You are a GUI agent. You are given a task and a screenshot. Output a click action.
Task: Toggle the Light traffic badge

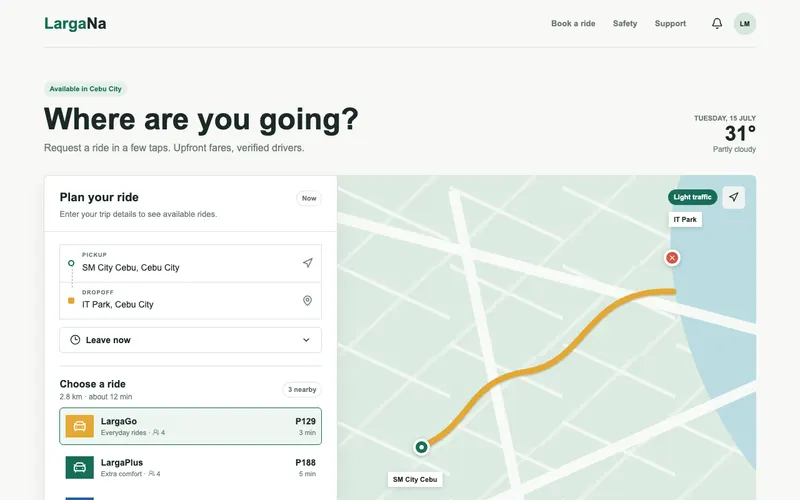click(x=692, y=197)
